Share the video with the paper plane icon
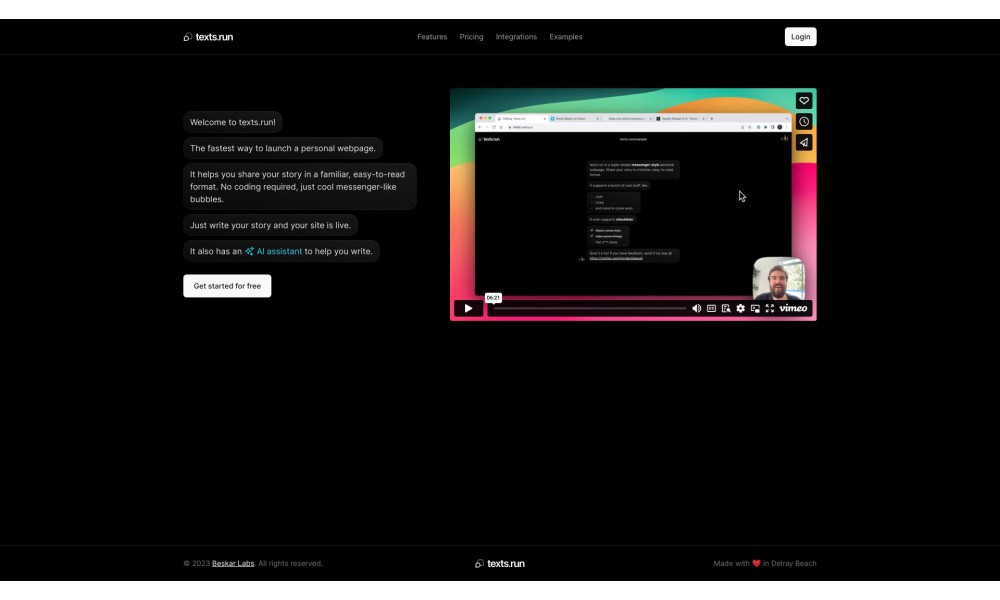The image size is (1000, 600). [804, 143]
